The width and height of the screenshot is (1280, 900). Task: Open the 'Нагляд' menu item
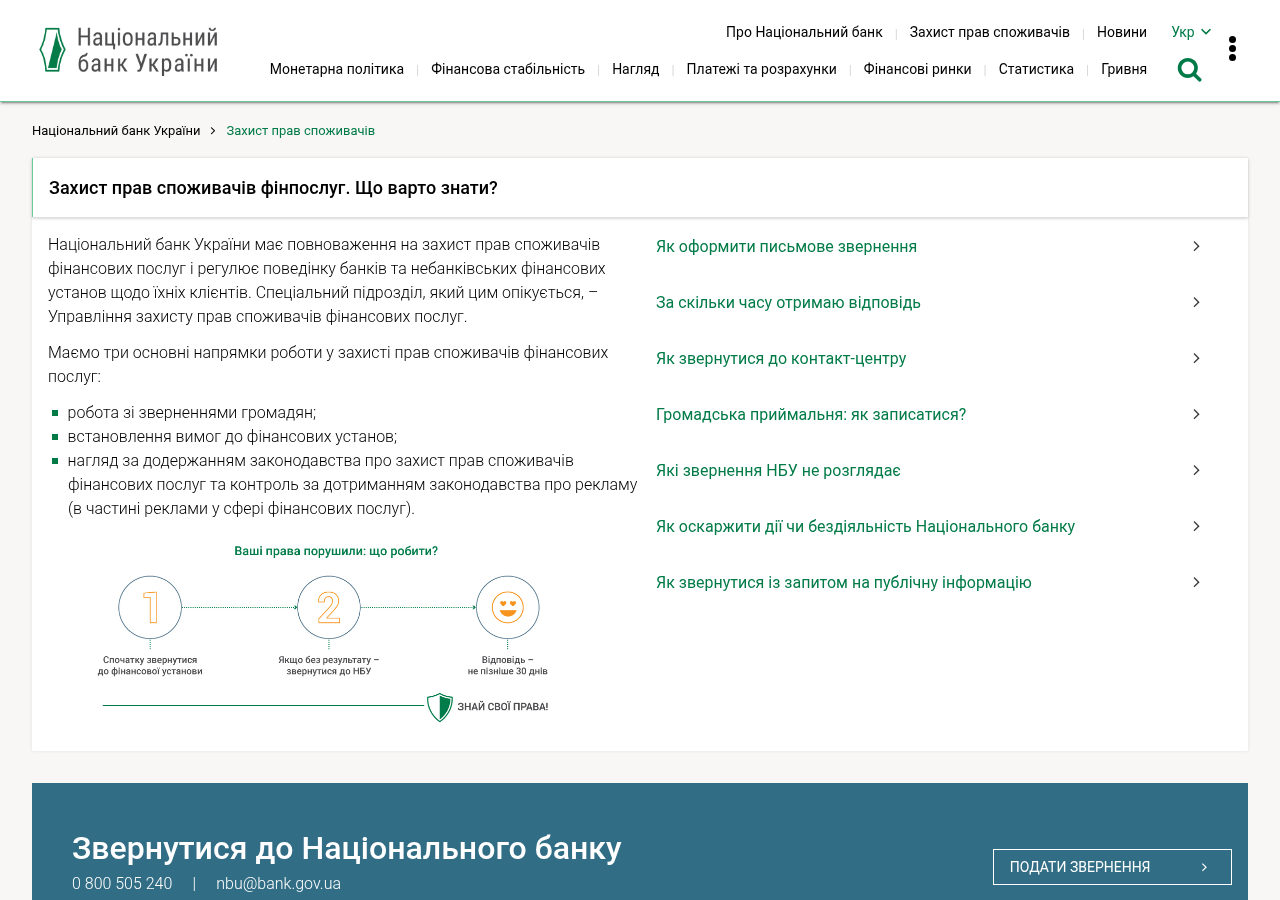pos(636,69)
